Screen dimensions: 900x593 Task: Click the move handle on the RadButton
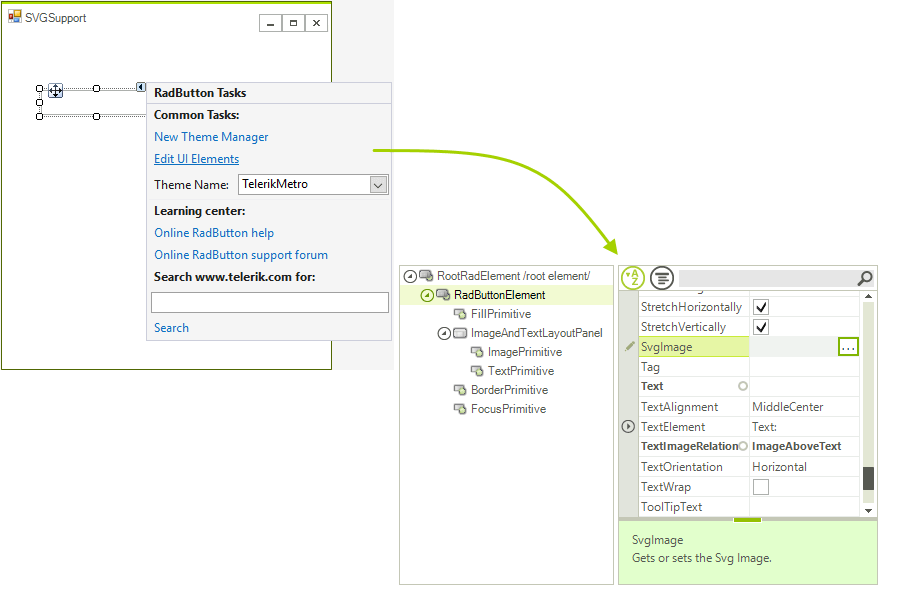pyautogui.click(x=56, y=90)
